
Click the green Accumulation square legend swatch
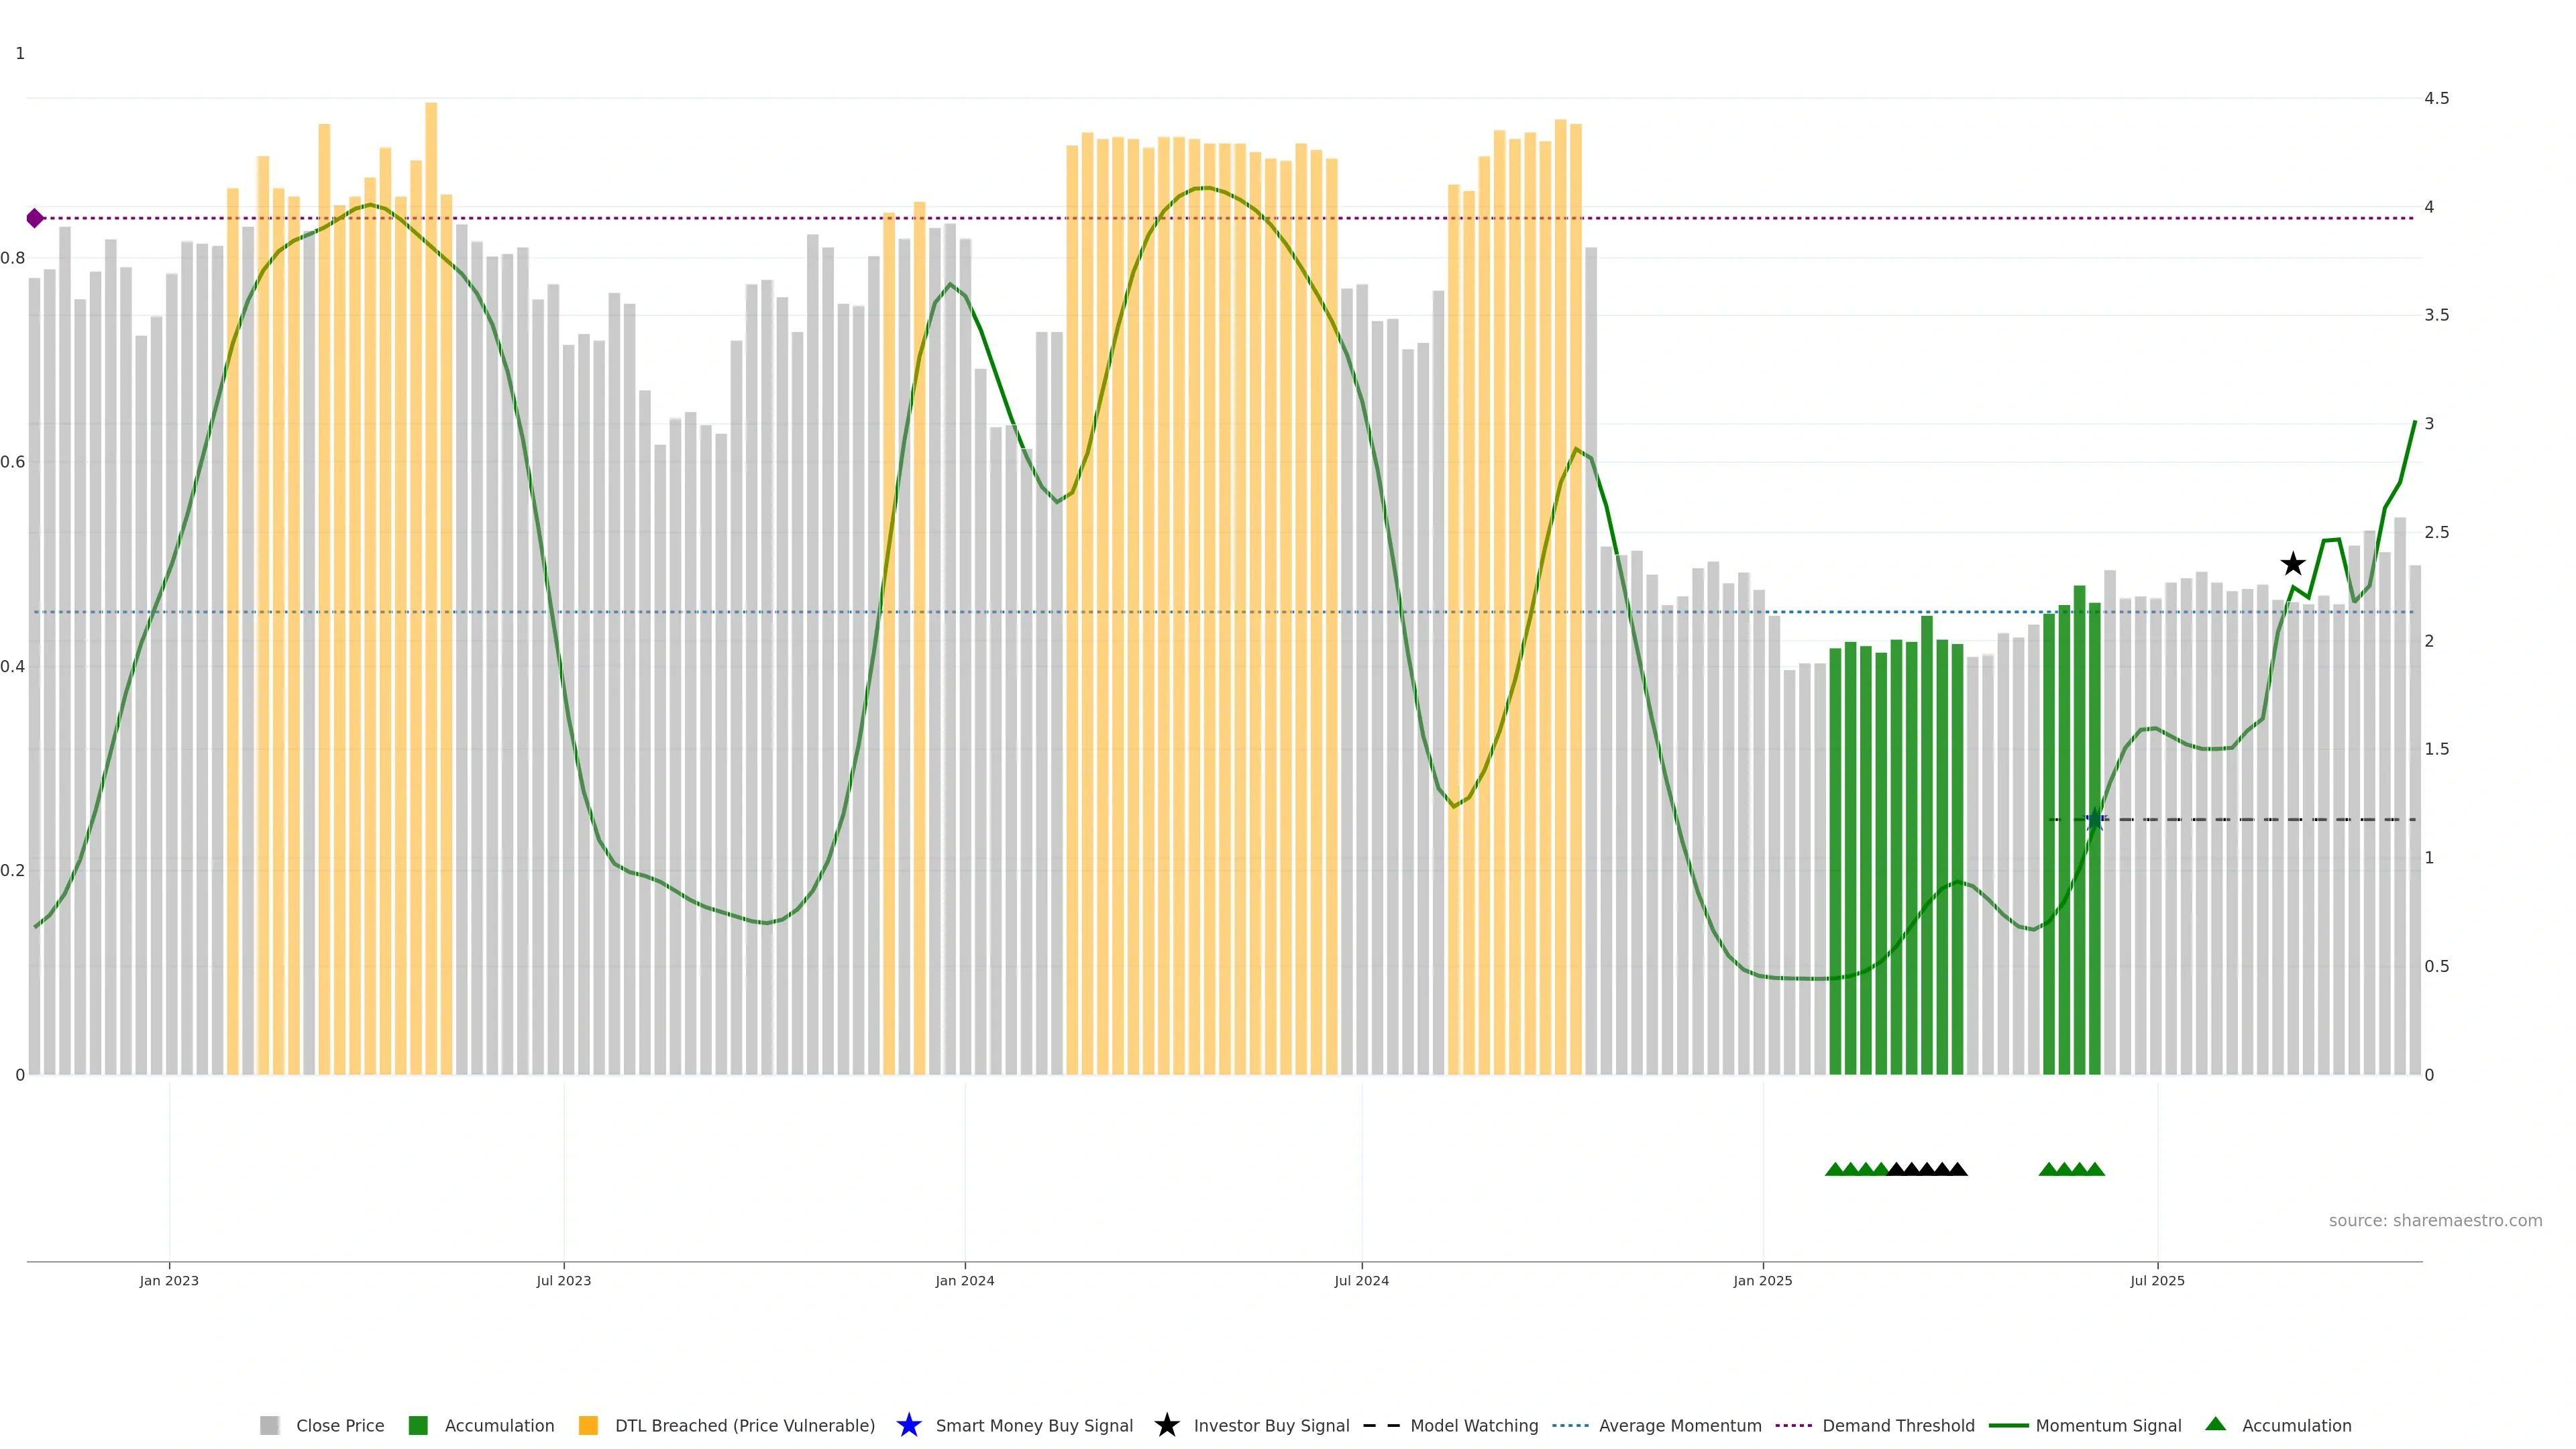(418, 1425)
